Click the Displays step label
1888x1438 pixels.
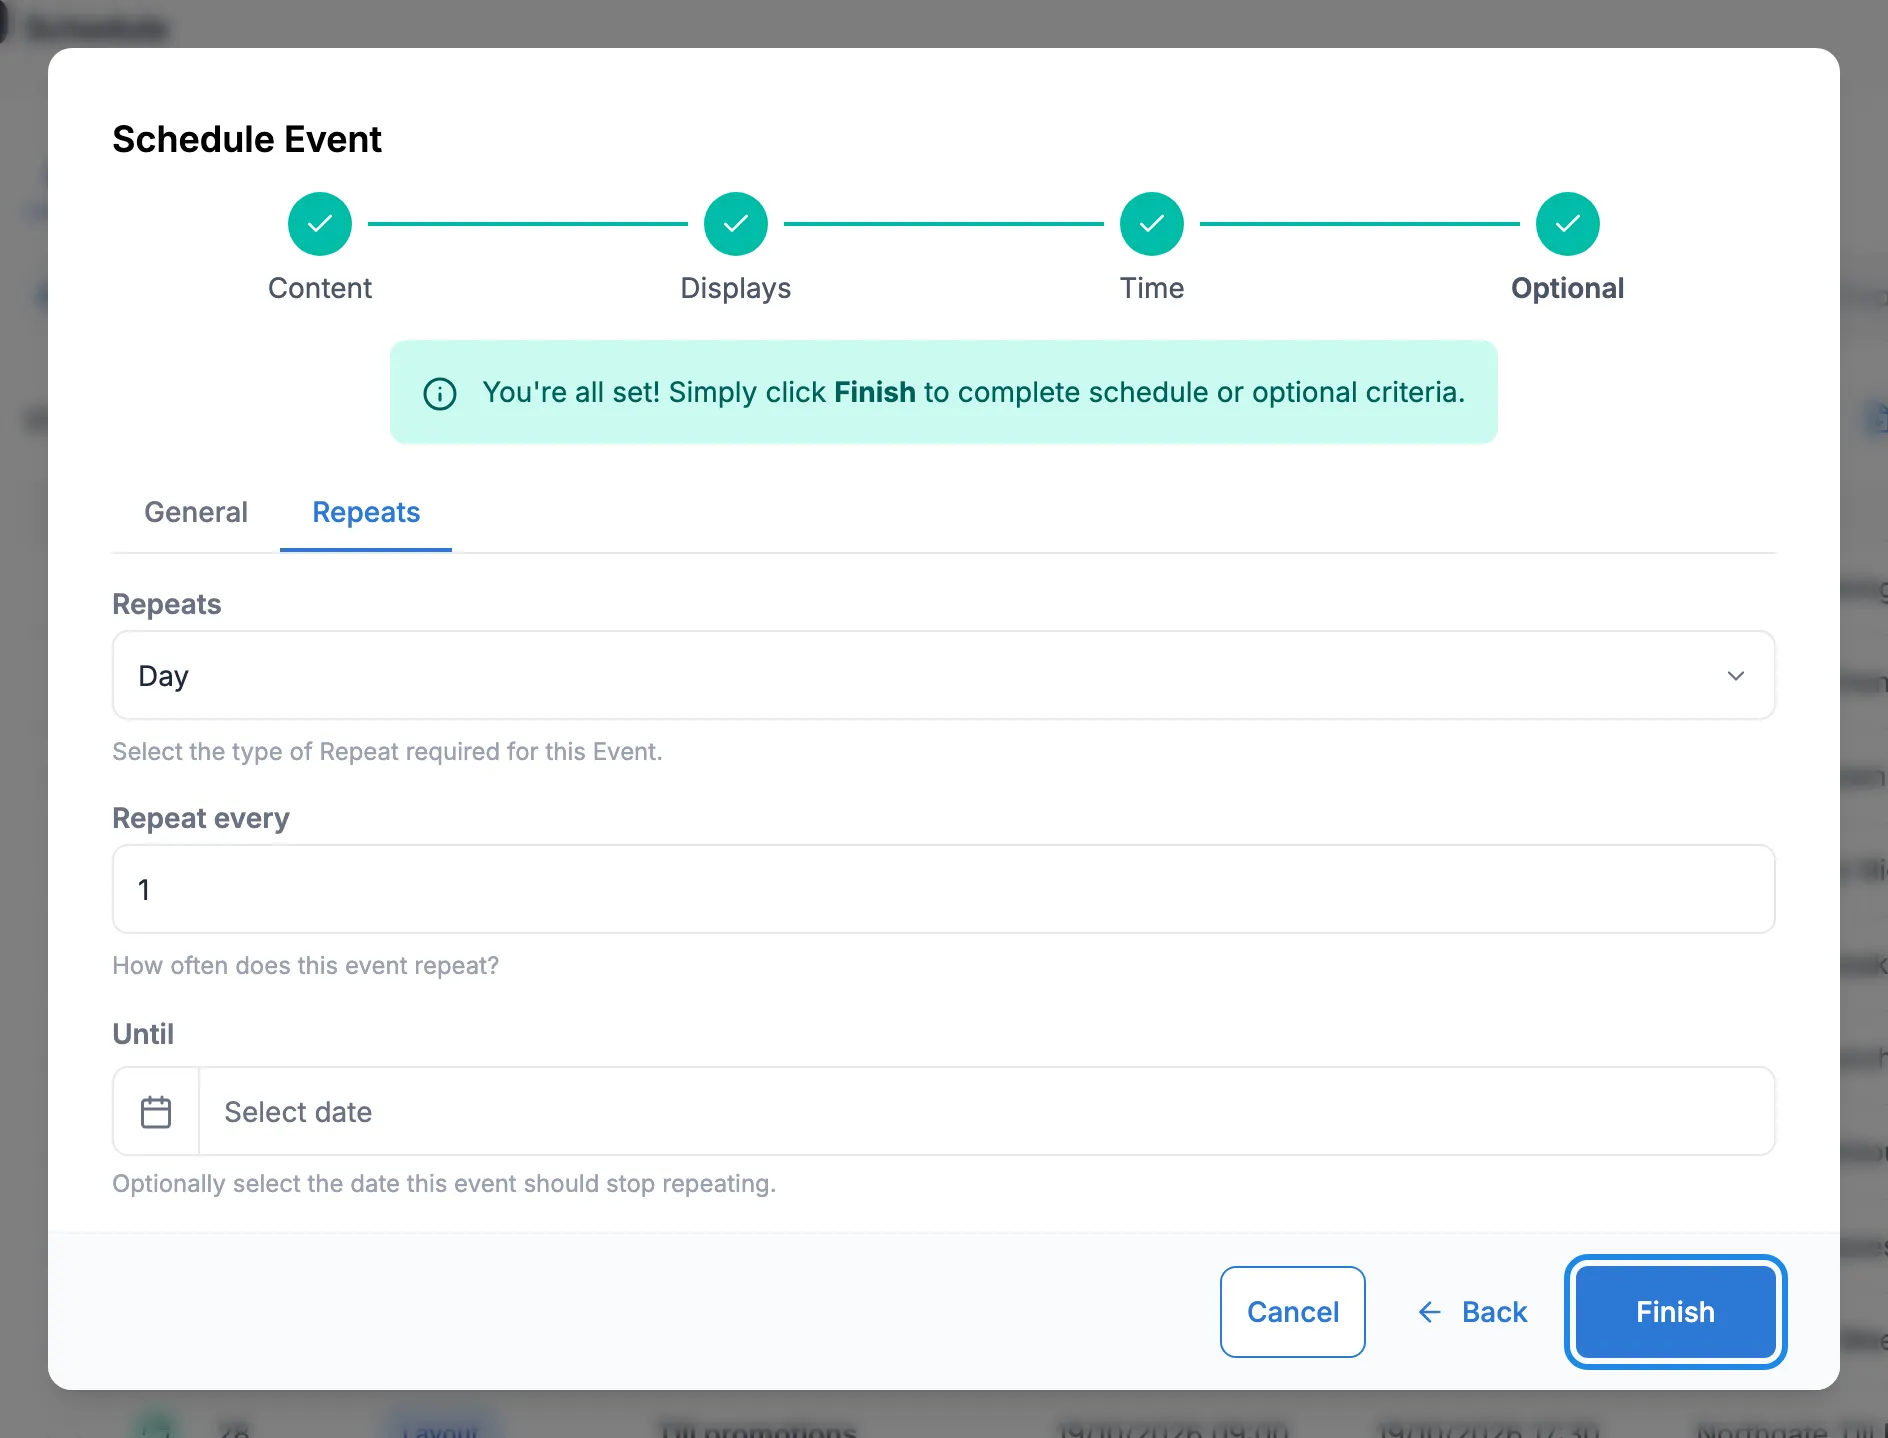[736, 288]
